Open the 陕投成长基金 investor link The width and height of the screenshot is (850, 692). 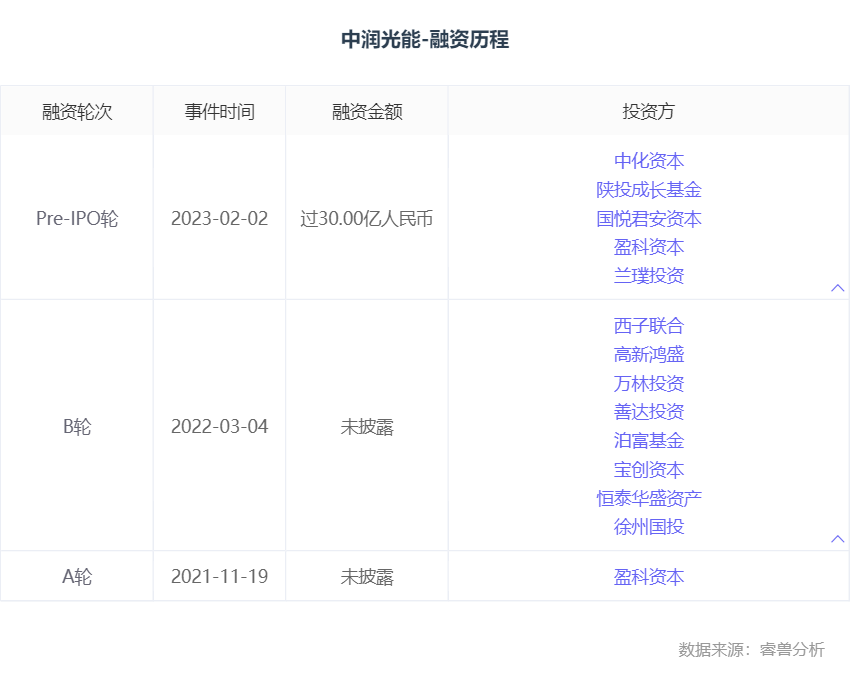coord(649,190)
